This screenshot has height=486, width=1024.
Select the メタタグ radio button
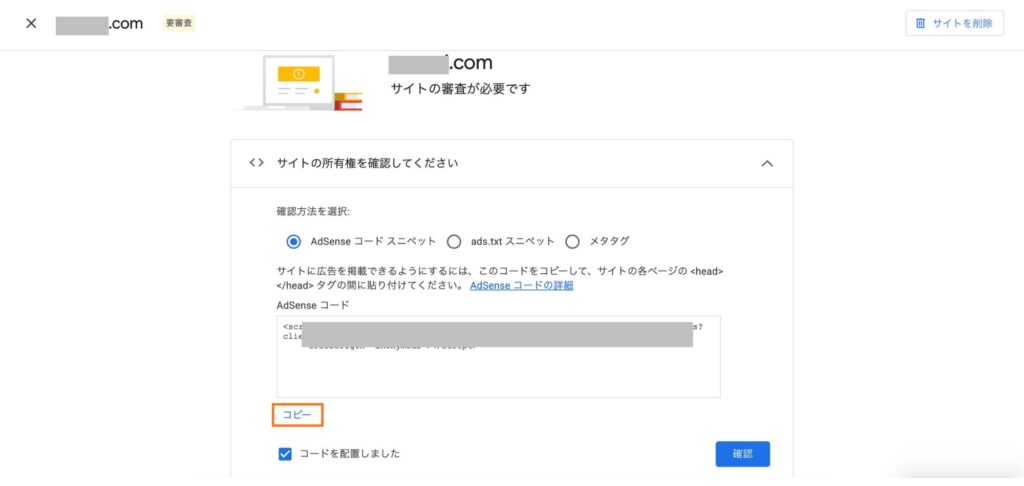tap(573, 241)
